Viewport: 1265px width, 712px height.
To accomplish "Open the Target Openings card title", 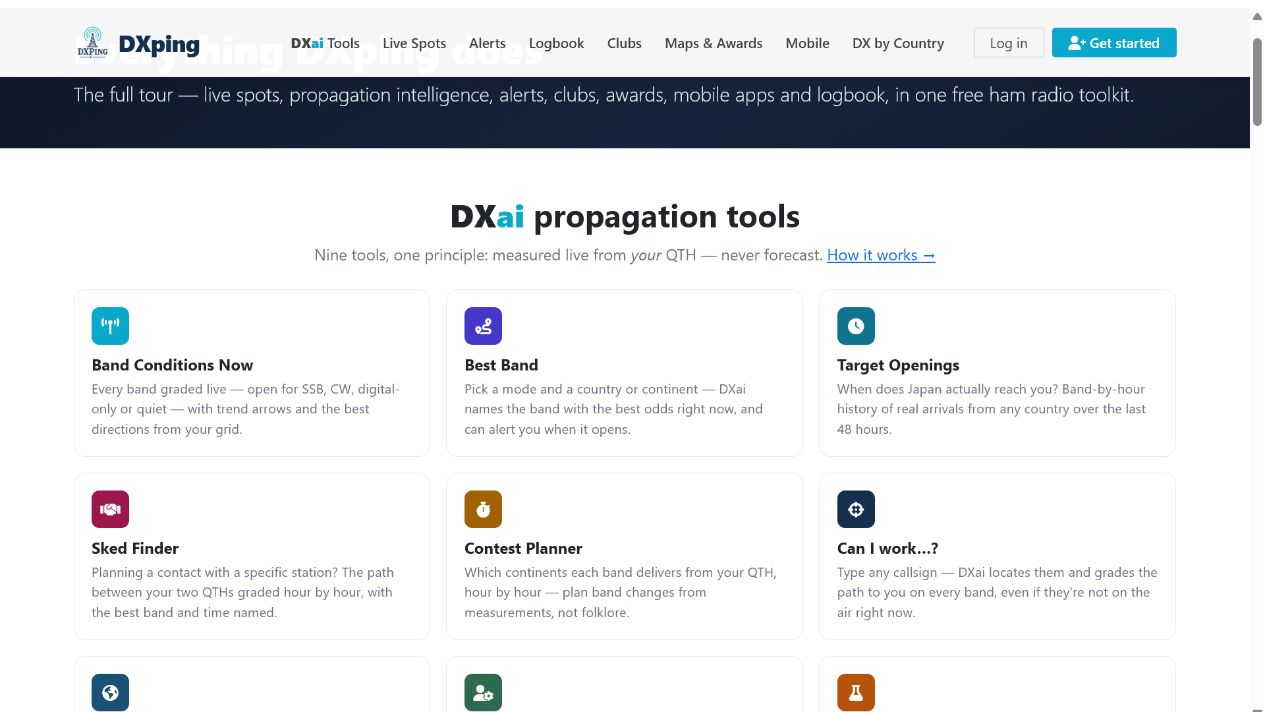I will coord(898,365).
